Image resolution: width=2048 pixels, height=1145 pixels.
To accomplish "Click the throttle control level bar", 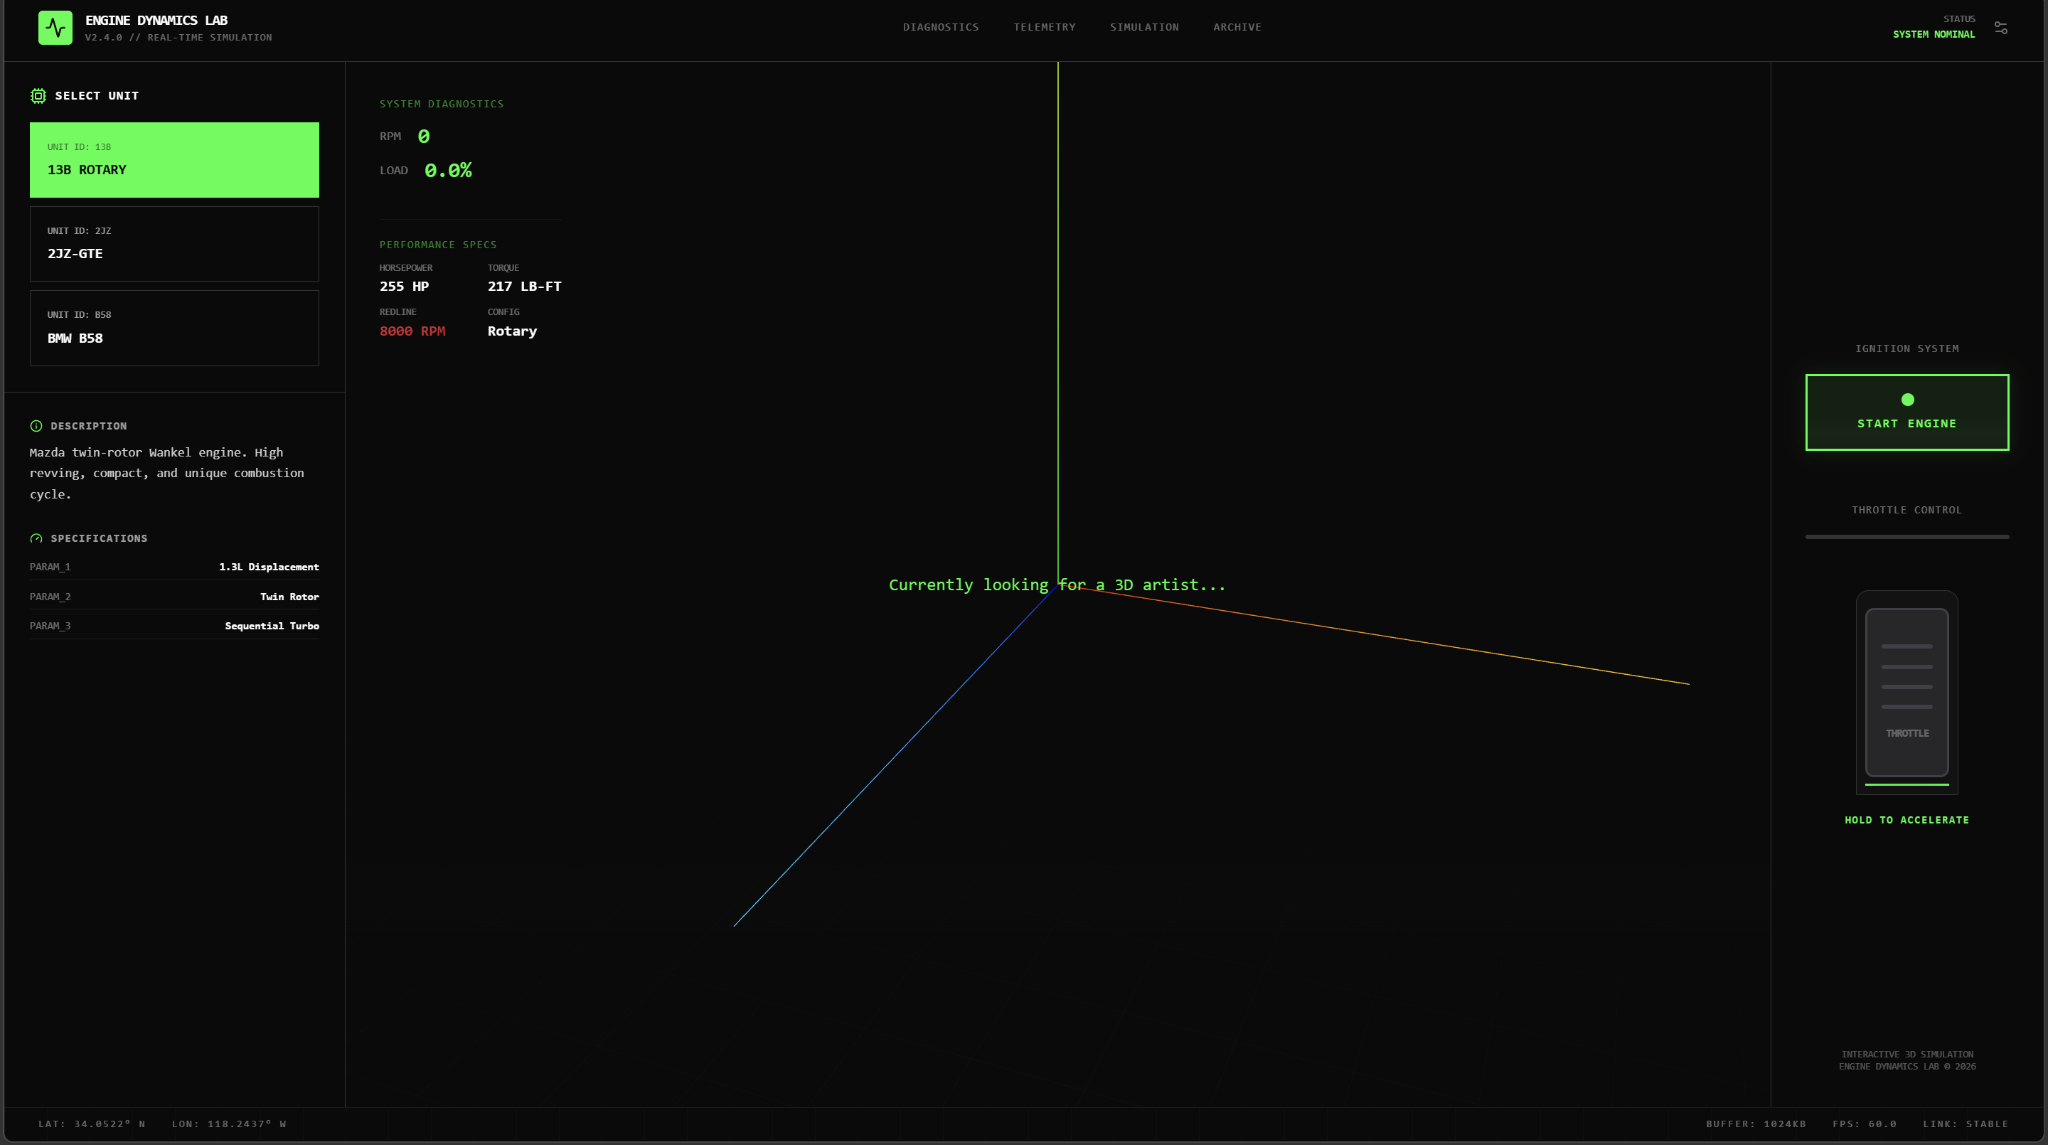I will click(x=1906, y=537).
